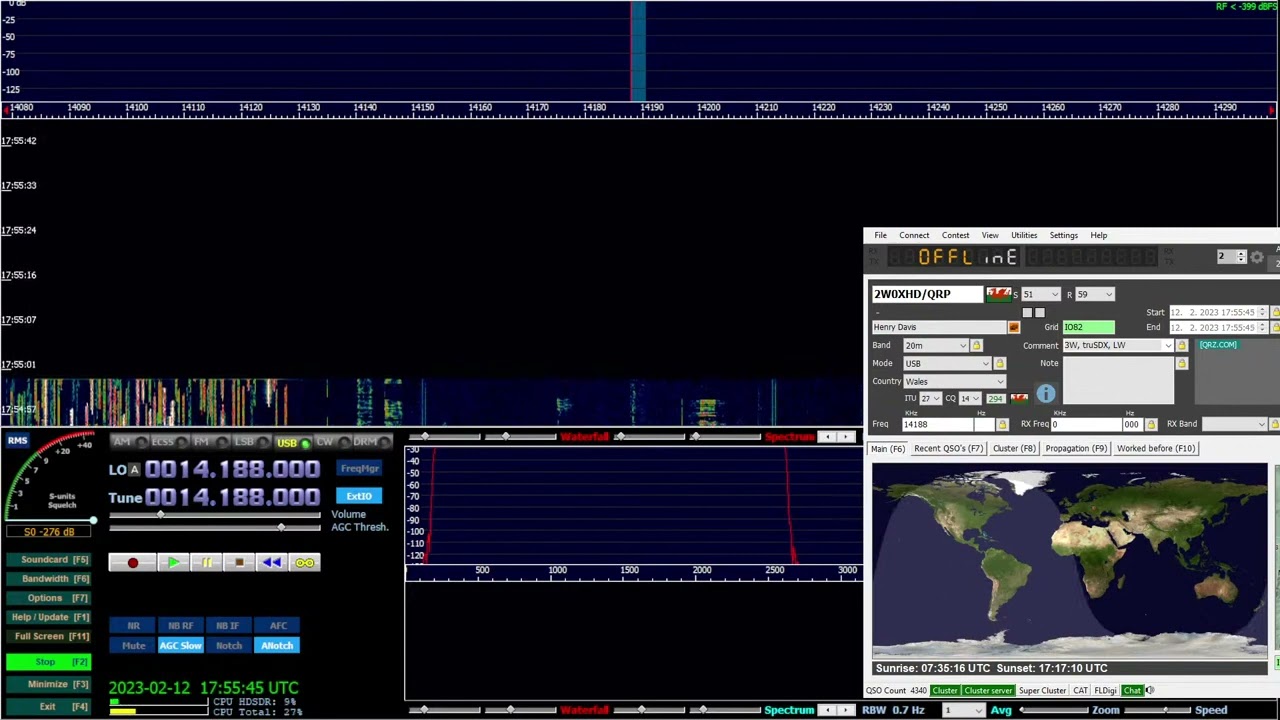Screen dimensions: 1280x720
Task: Click the green play button
Action: (x=172, y=563)
